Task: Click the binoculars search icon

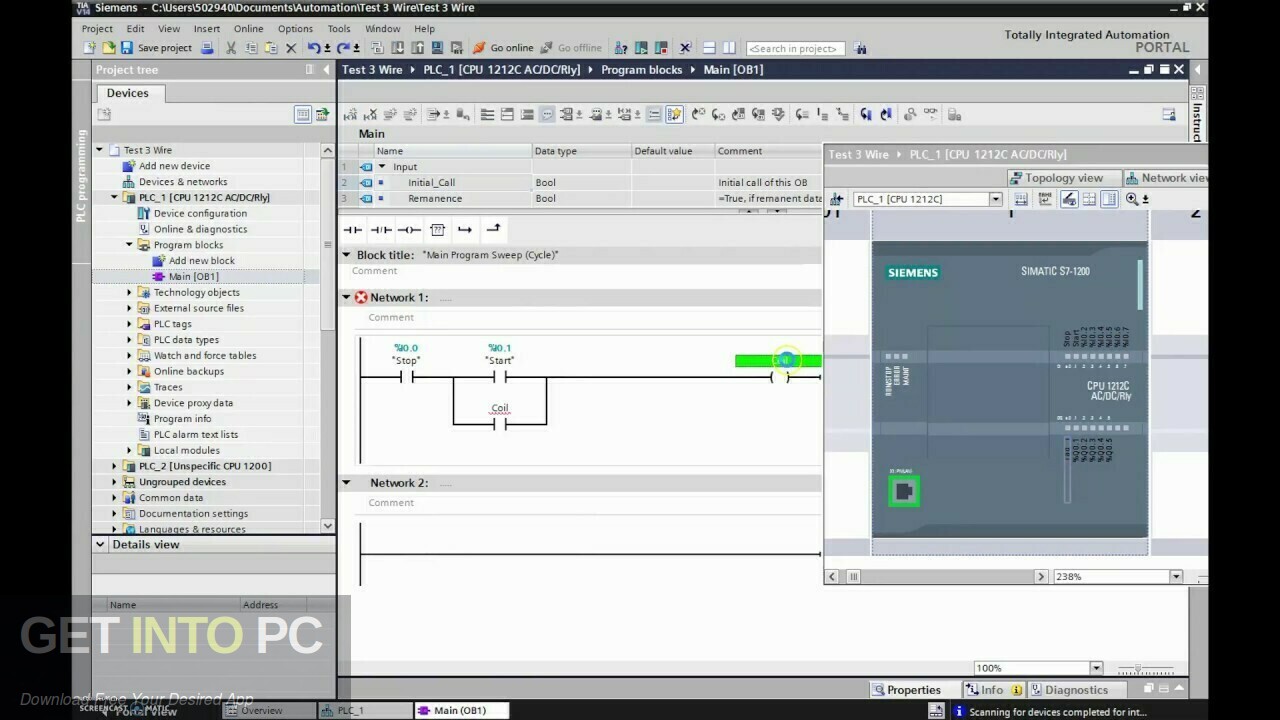Action: tap(860, 48)
